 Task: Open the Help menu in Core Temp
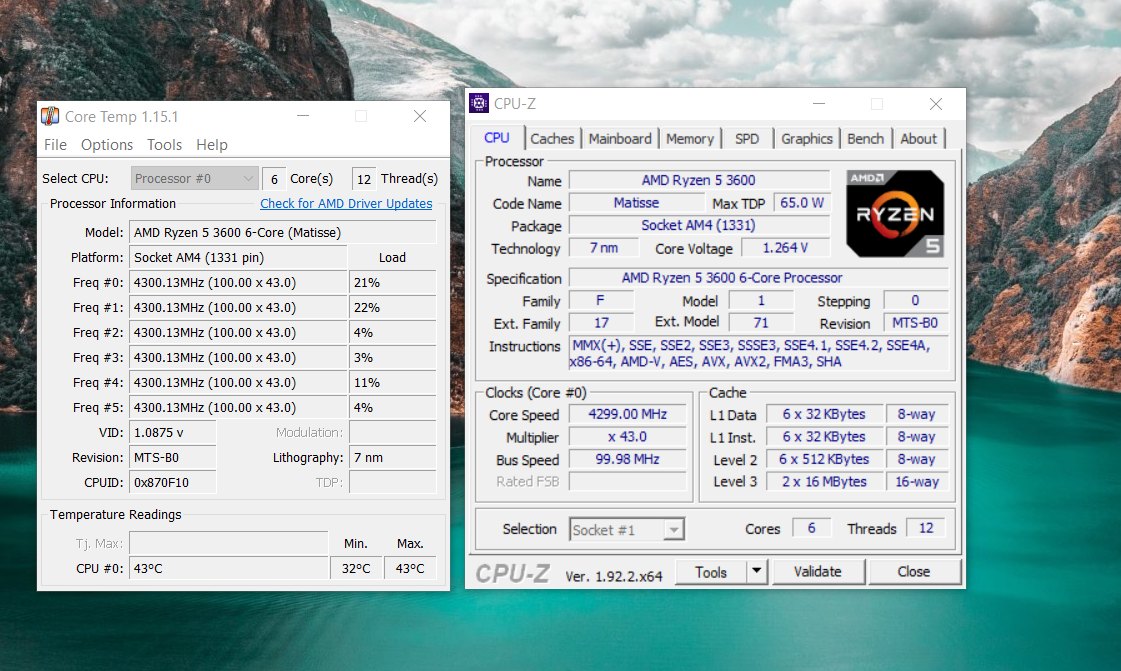(x=212, y=145)
